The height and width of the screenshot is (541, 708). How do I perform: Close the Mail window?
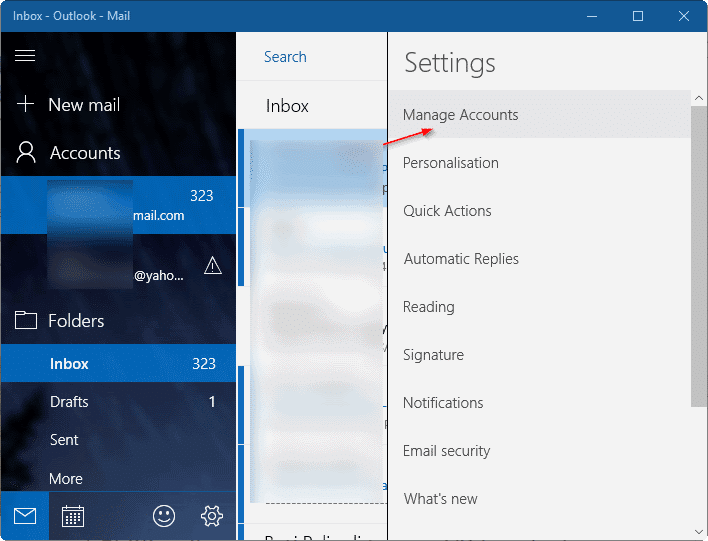684,16
